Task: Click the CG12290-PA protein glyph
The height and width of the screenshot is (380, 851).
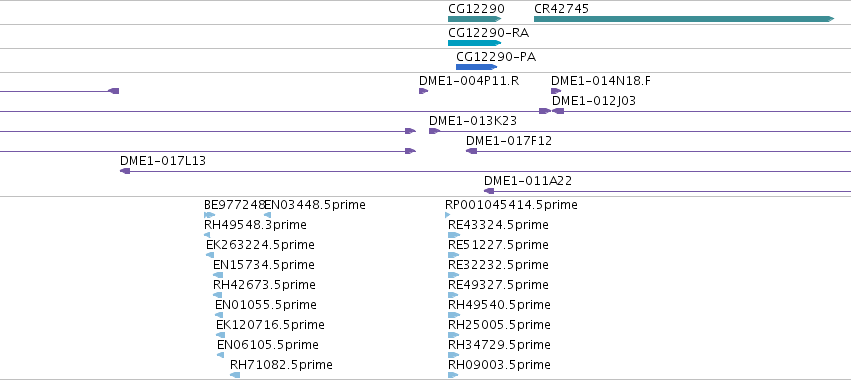Action: click(x=477, y=67)
